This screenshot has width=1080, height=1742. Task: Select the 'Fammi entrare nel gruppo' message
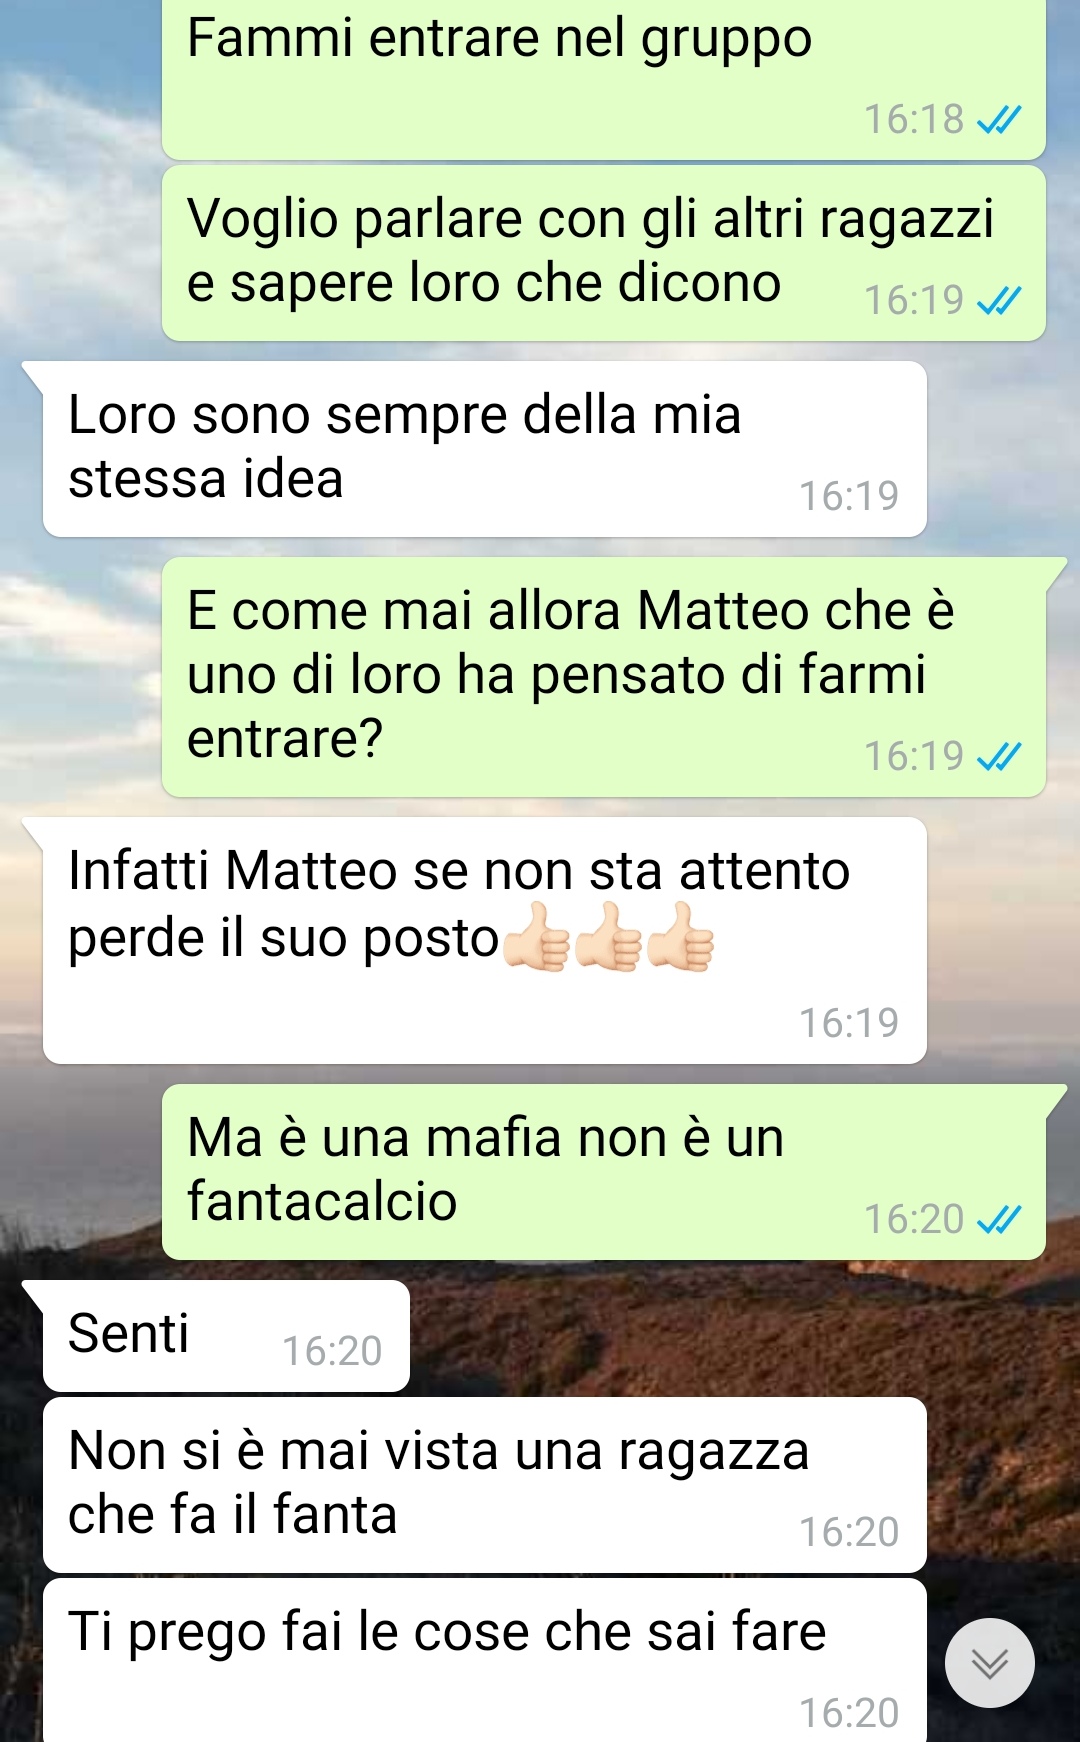603,79
